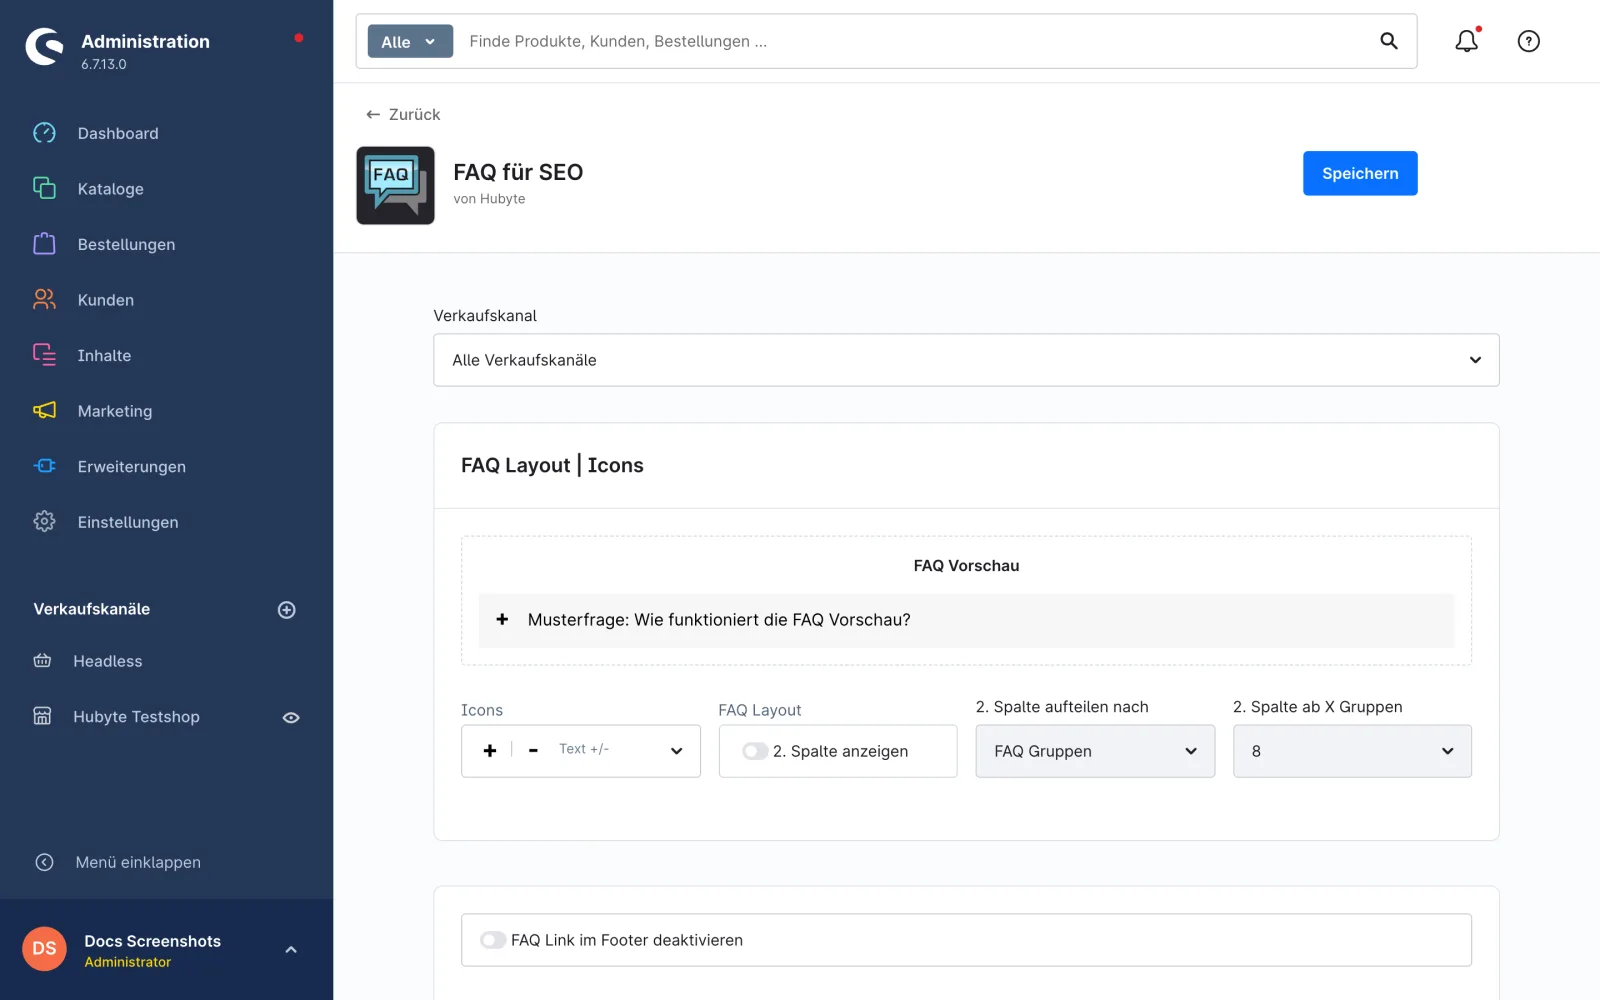Click the search magnifier icon
This screenshot has width=1600, height=1000.
(1389, 41)
